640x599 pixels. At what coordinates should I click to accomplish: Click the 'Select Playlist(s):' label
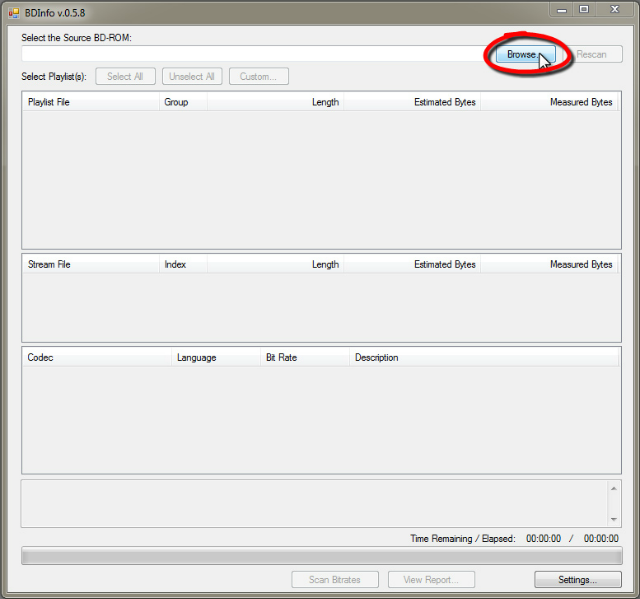(x=54, y=76)
